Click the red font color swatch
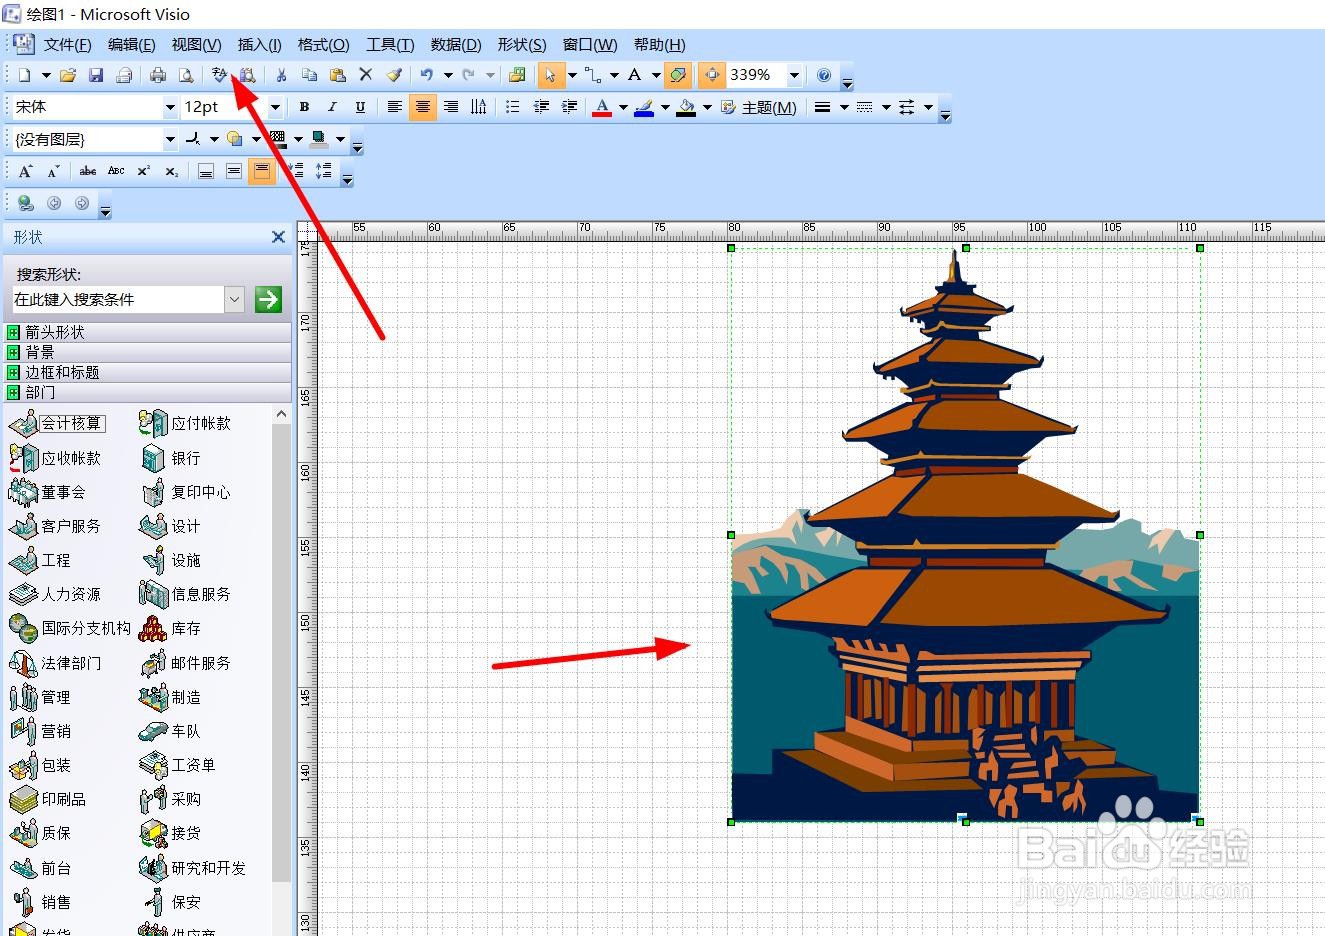1325x936 pixels. coord(602,107)
